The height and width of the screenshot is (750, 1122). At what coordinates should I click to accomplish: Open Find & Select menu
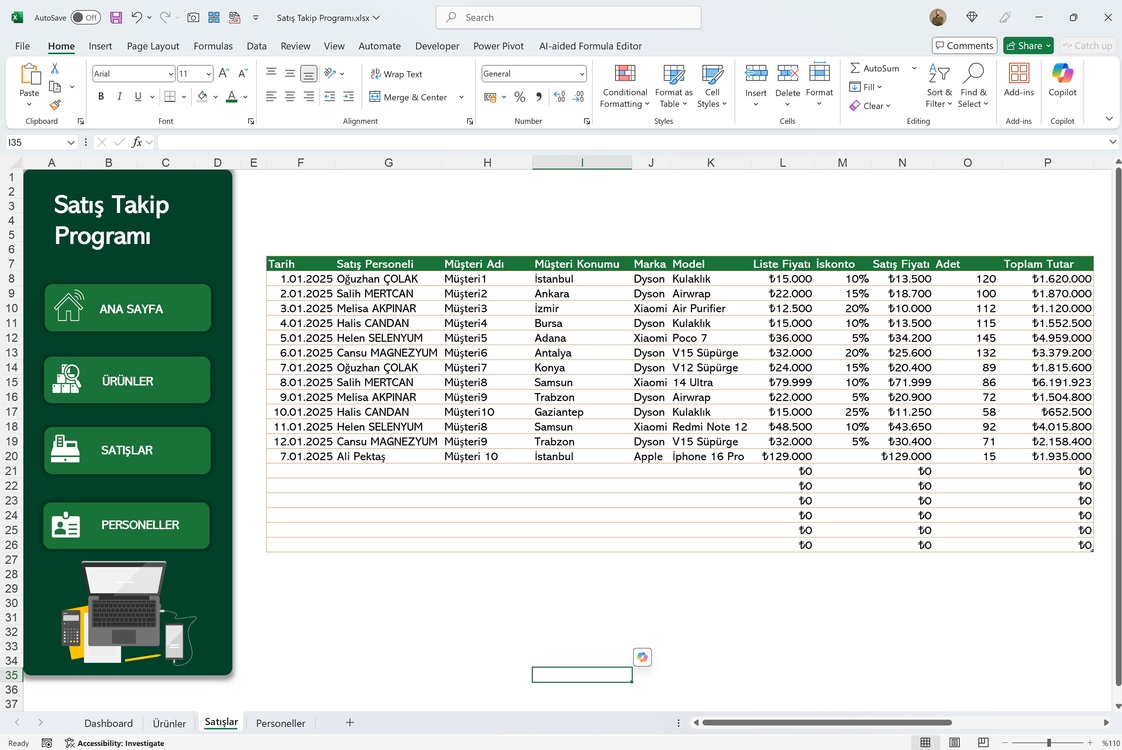point(973,86)
